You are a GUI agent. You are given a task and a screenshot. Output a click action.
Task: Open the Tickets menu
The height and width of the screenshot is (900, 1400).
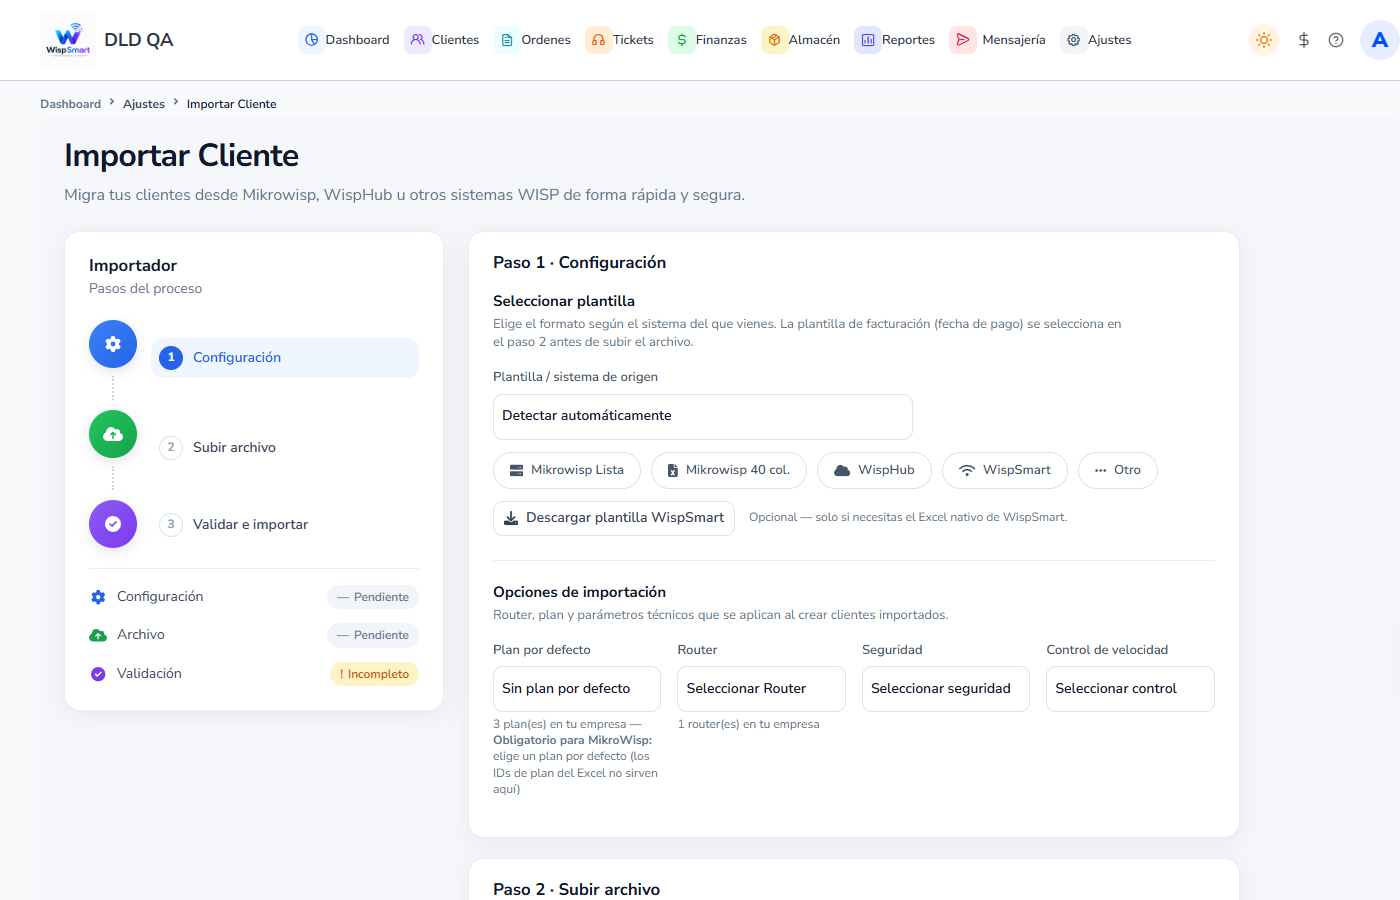pyautogui.click(x=621, y=40)
